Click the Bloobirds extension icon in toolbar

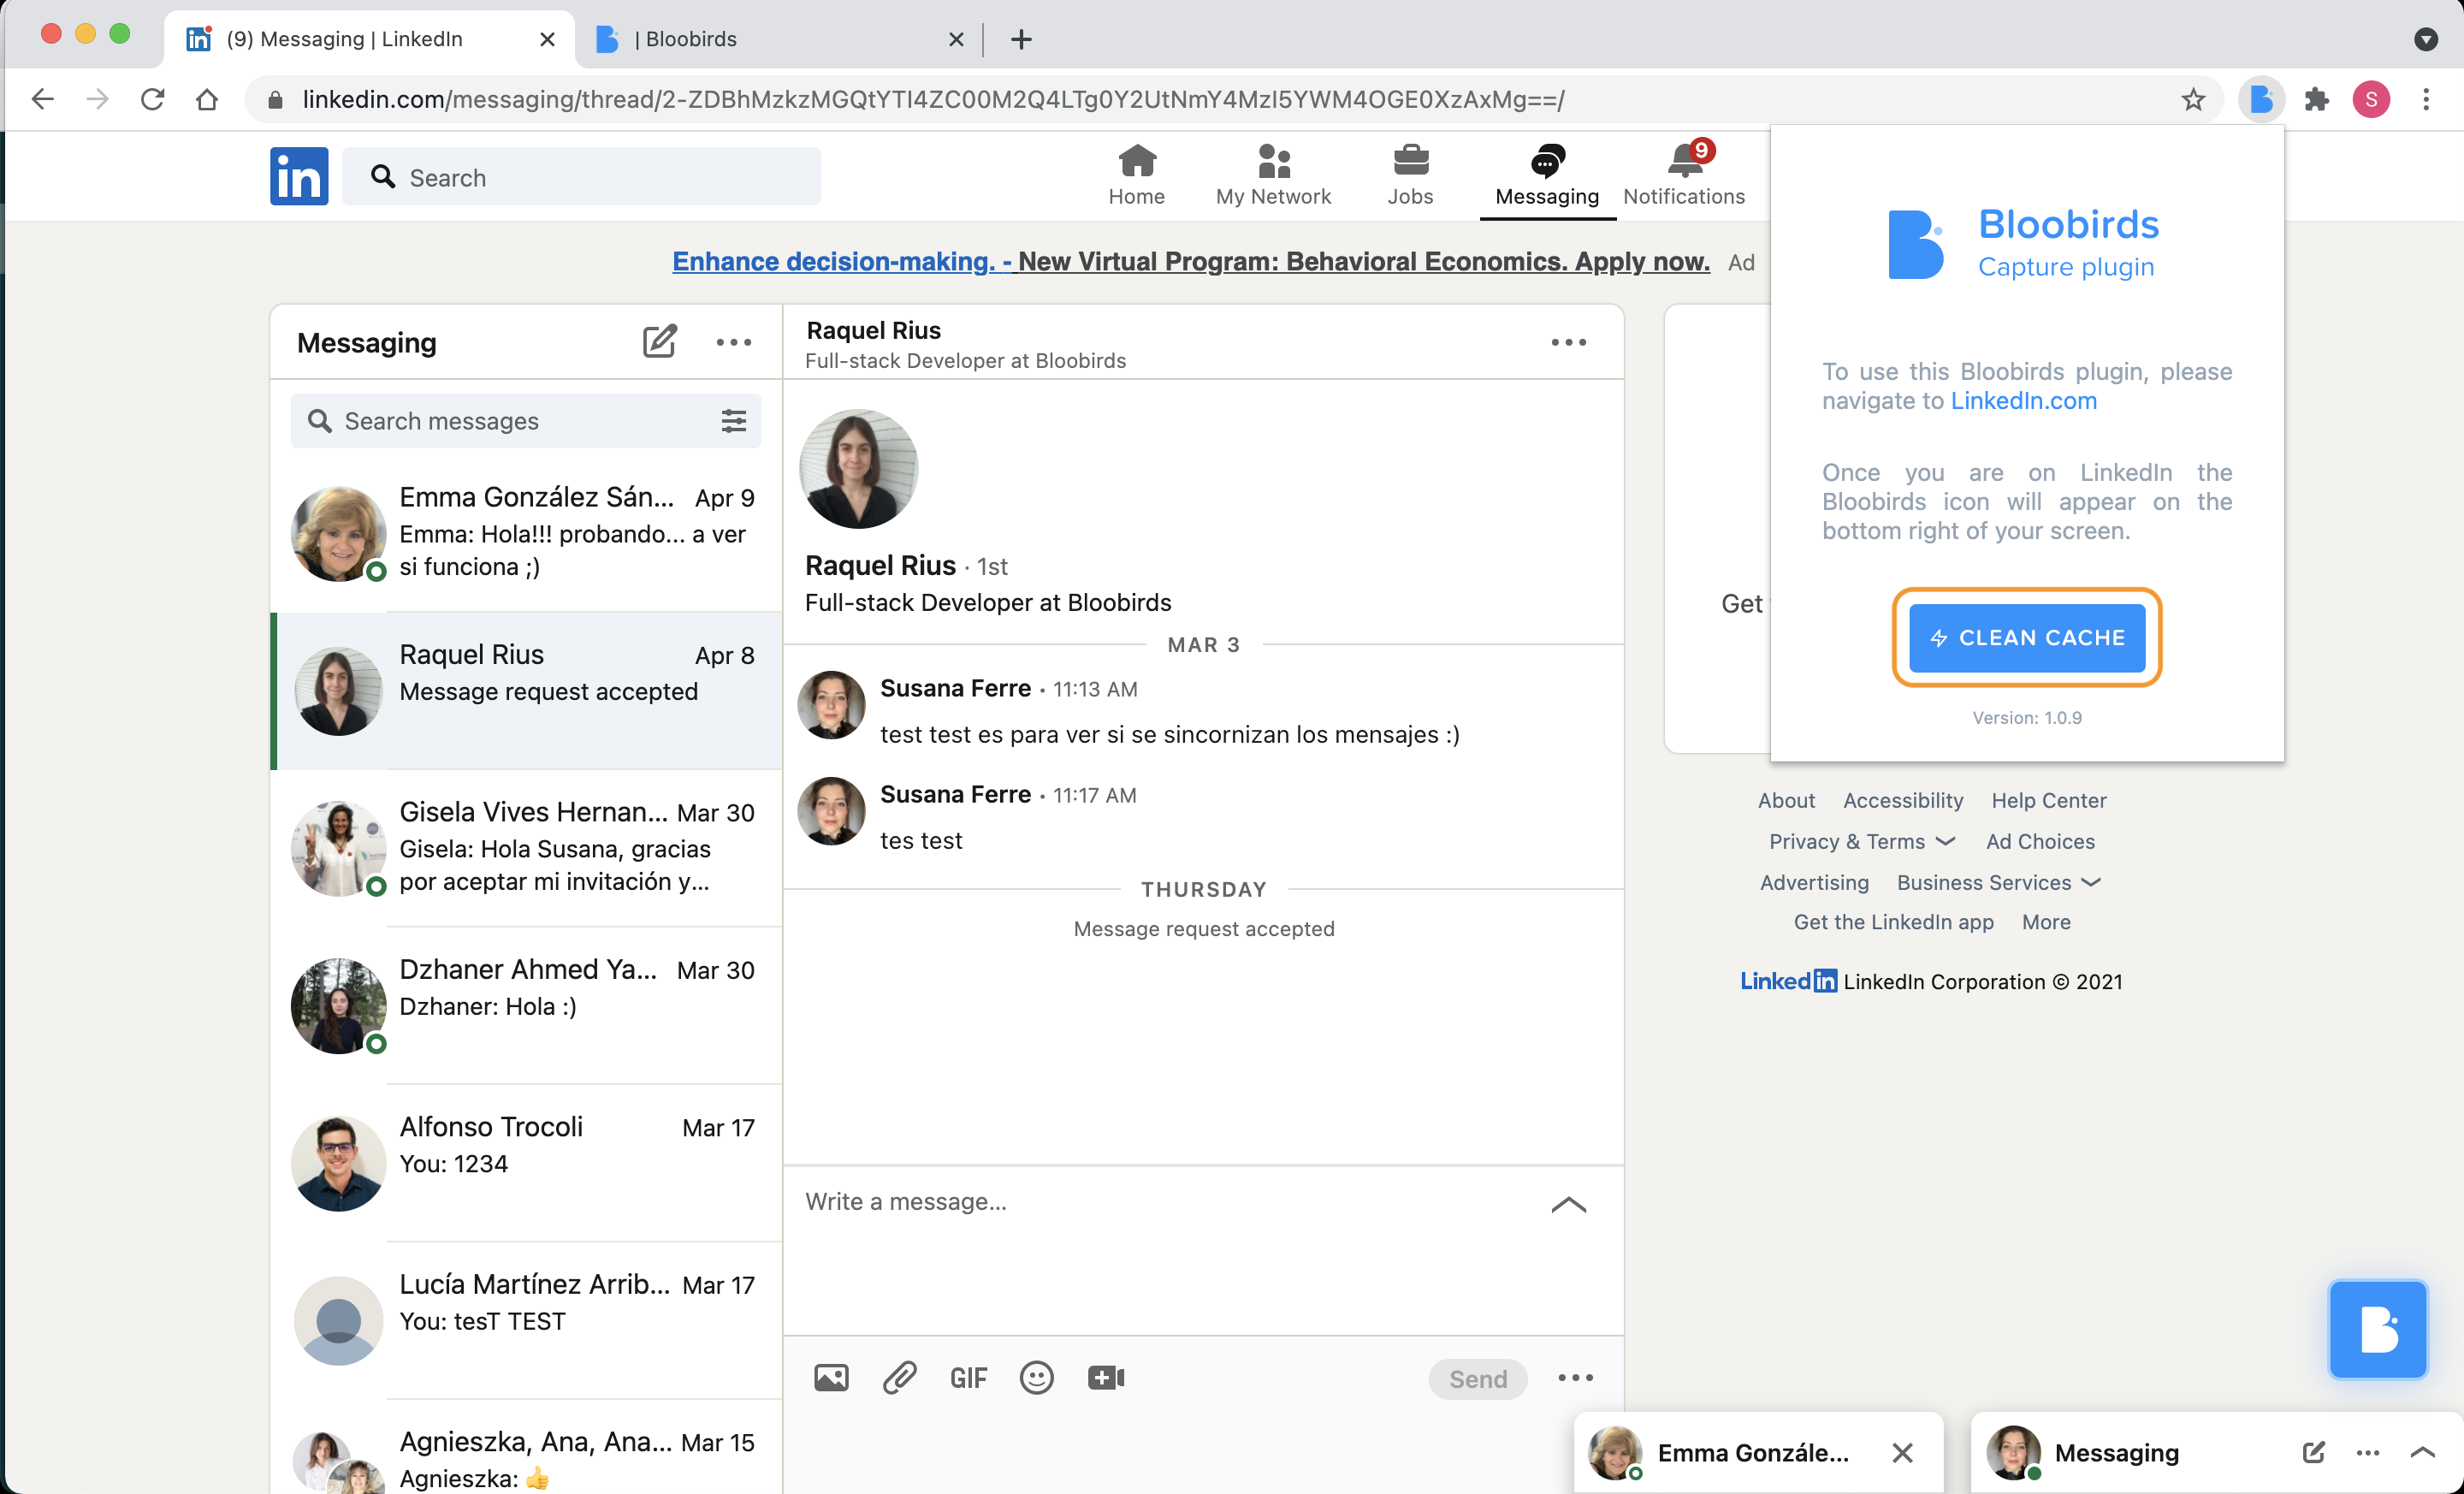2261,99
